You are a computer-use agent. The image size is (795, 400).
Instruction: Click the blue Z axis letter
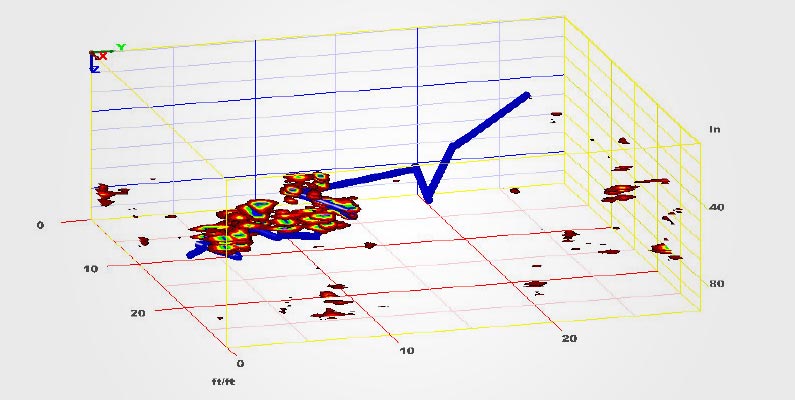95,69
